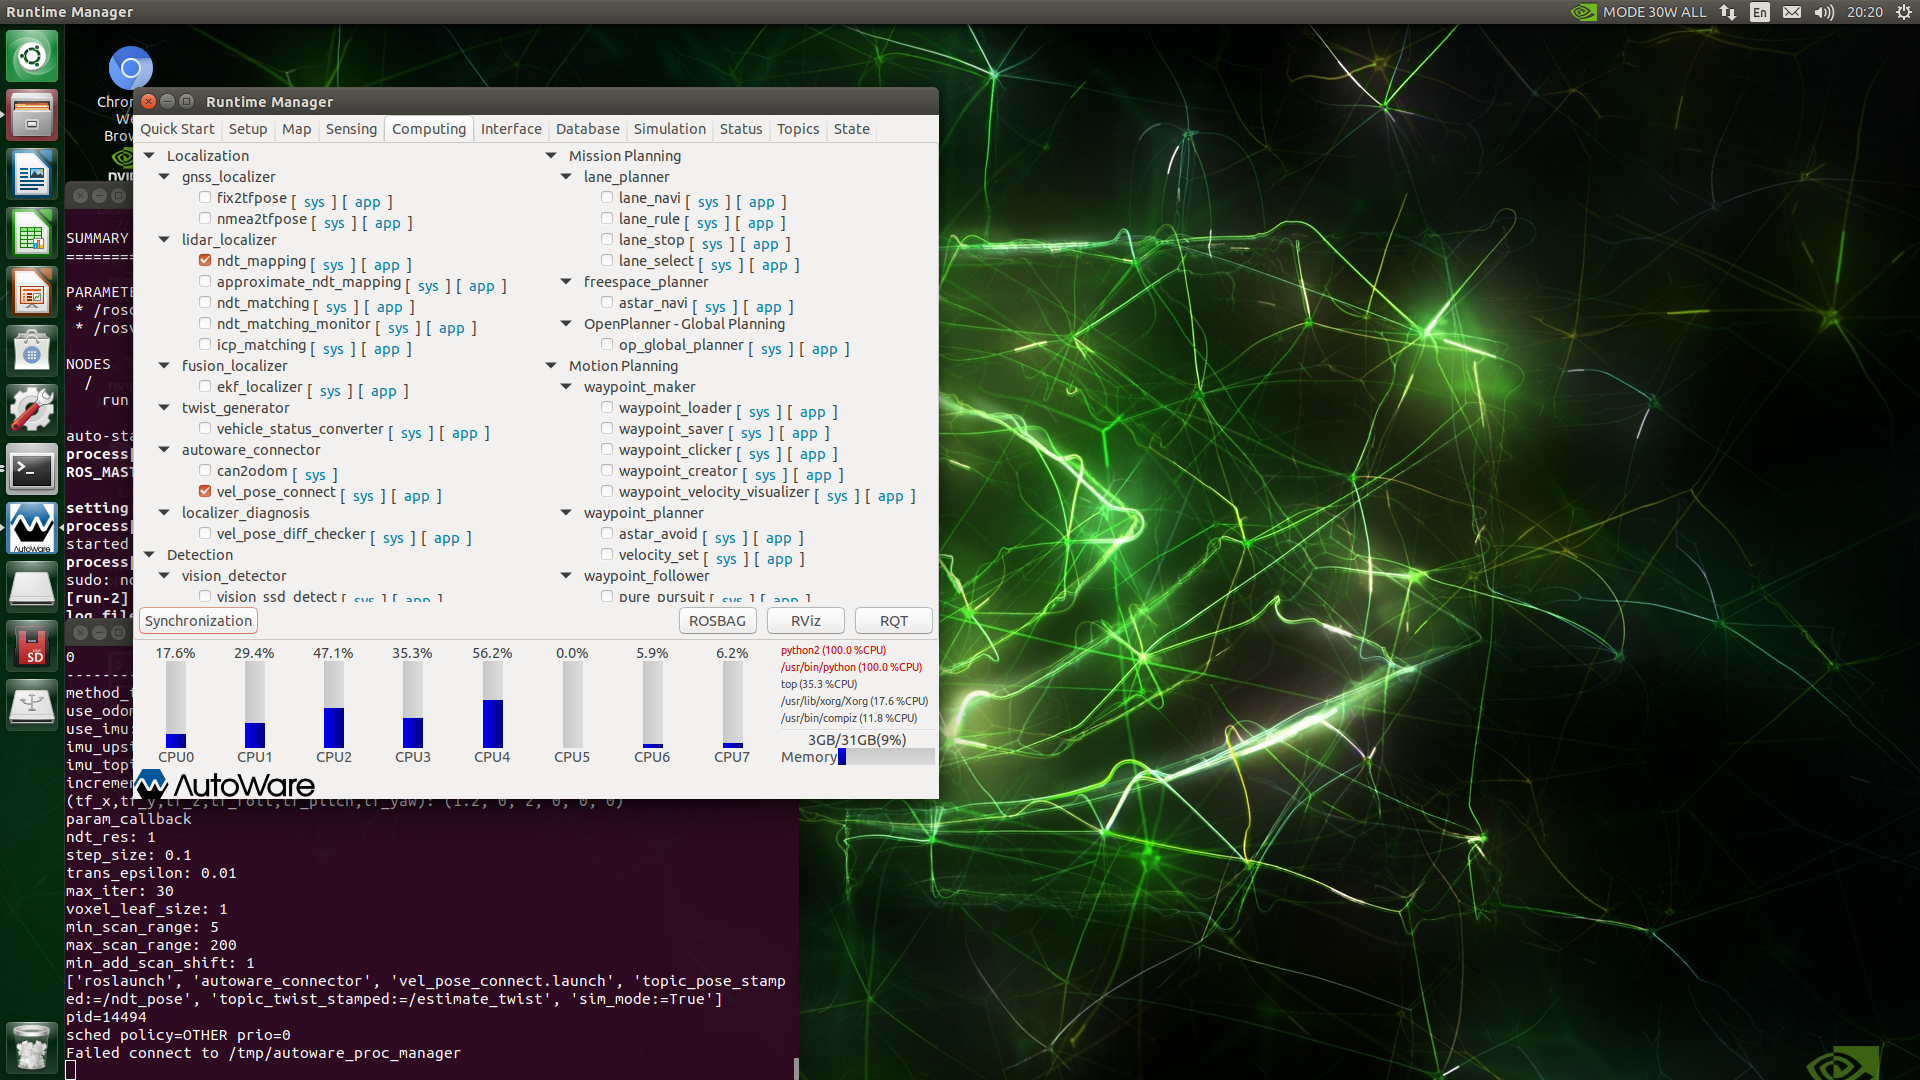Viewport: 1920px width, 1080px height.
Task: Open the Trash from the dock
Action: point(32,1047)
